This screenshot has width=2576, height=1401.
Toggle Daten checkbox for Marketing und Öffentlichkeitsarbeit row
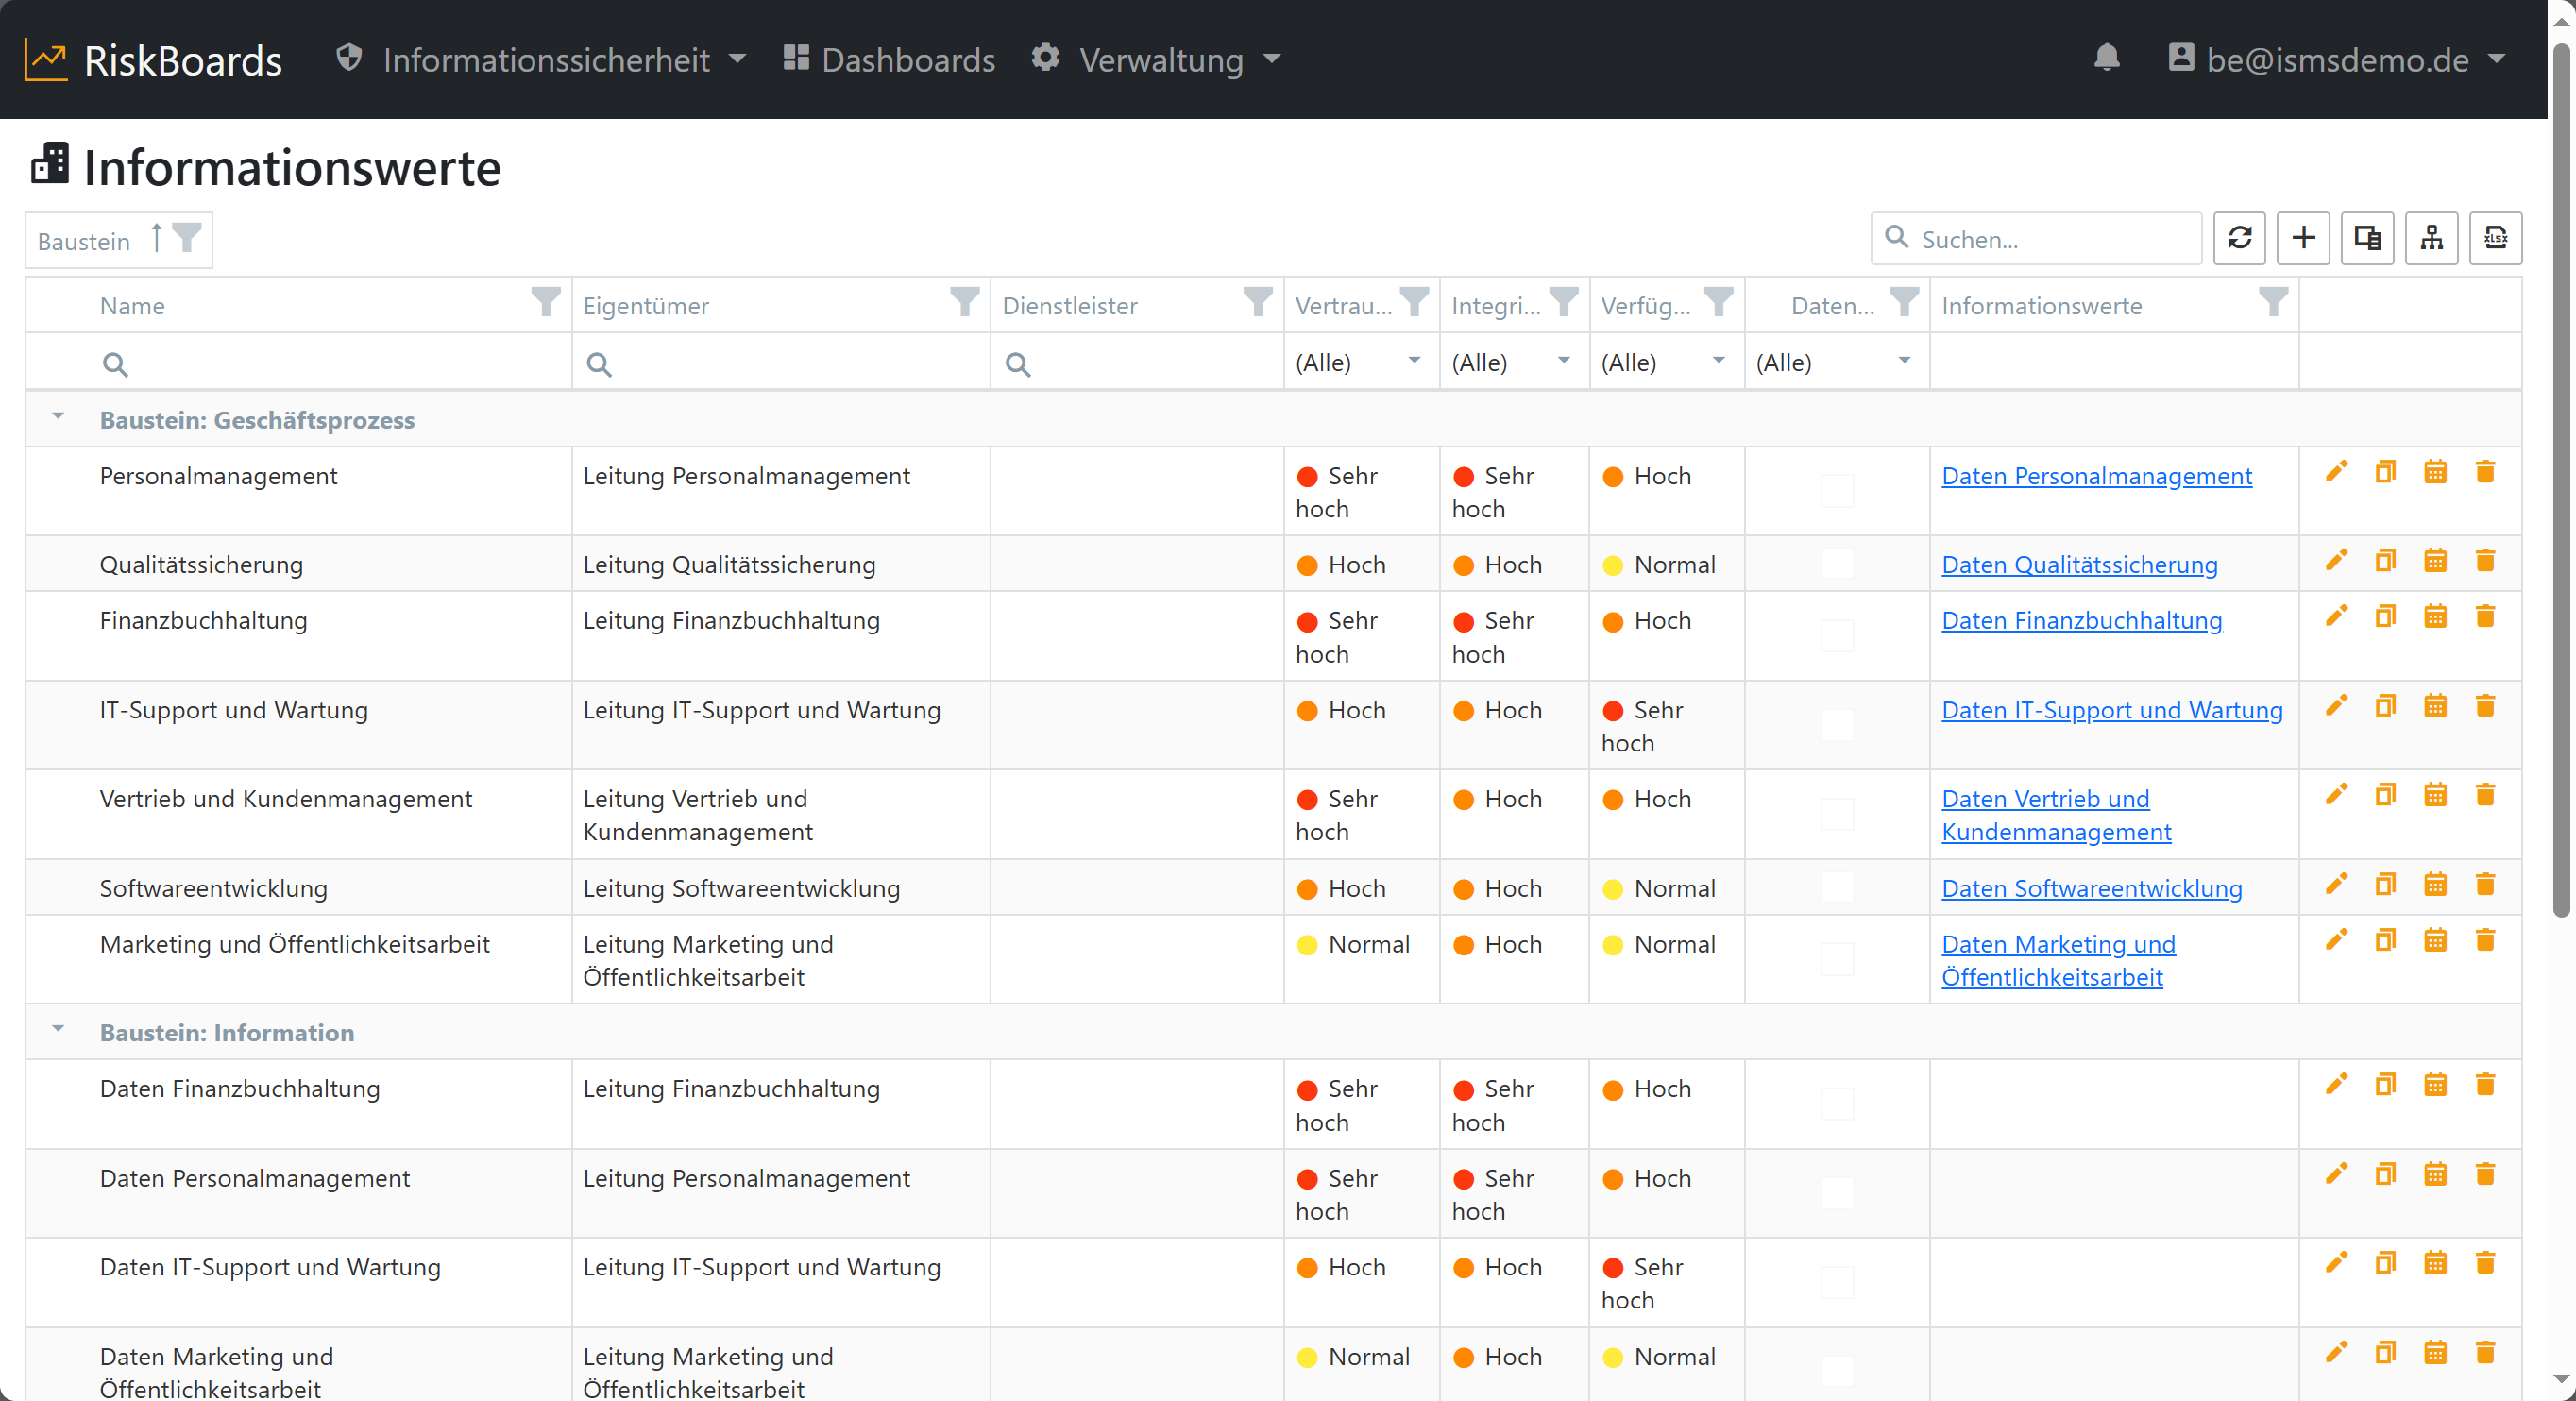point(1837,959)
